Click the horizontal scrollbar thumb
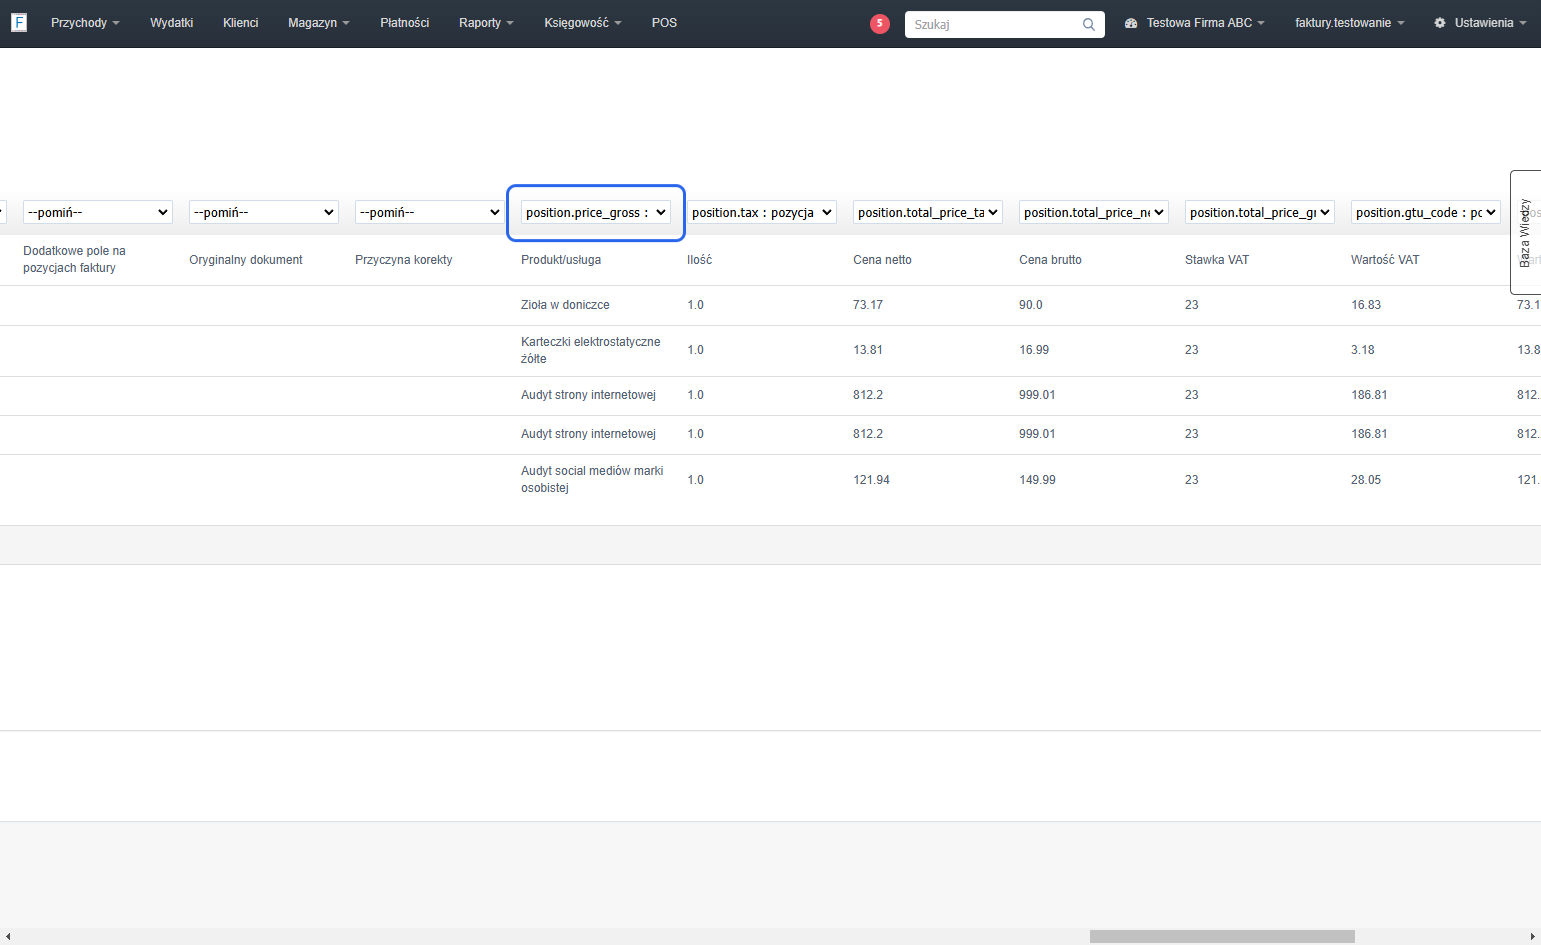Screen dimensions: 1541x945 pyautogui.click(x=1222, y=937)
